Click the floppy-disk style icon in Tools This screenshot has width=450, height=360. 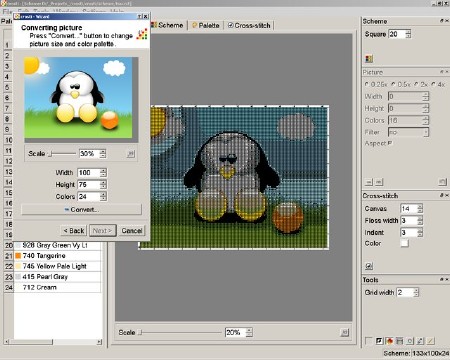pos(400,341)
